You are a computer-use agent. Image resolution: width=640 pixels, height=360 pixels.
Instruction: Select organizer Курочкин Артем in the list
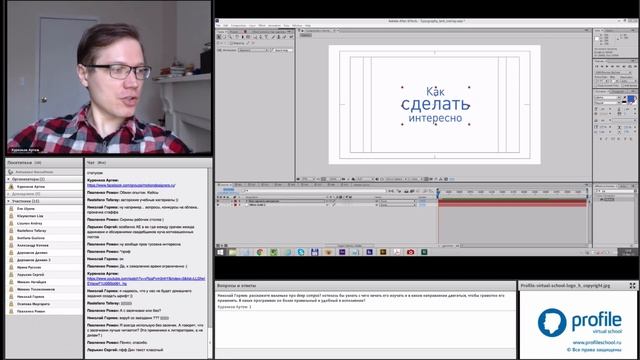point(31,187)
